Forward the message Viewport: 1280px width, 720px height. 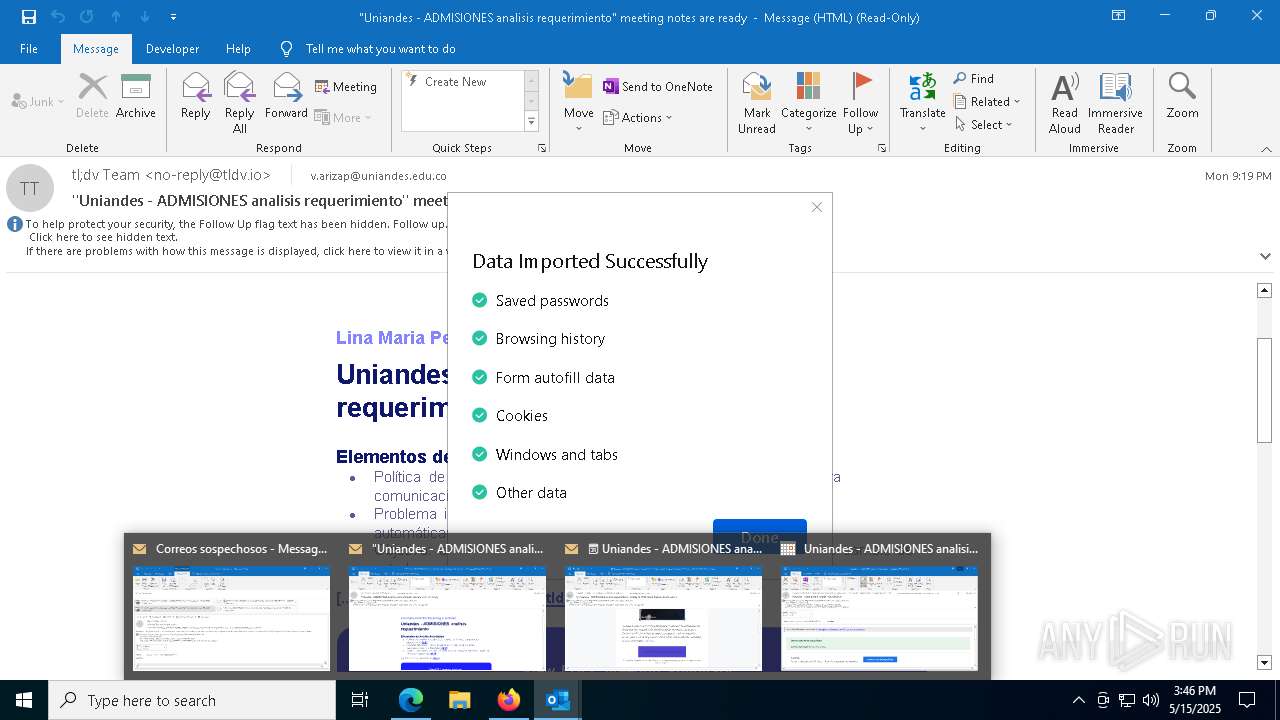click(287, 96)
